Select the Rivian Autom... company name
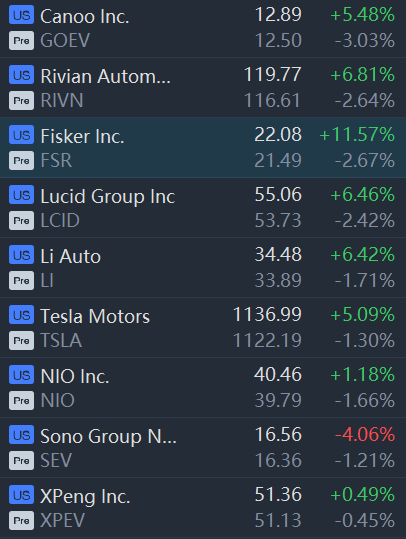This screenshot has height=539, width=406. click(106, 76)
